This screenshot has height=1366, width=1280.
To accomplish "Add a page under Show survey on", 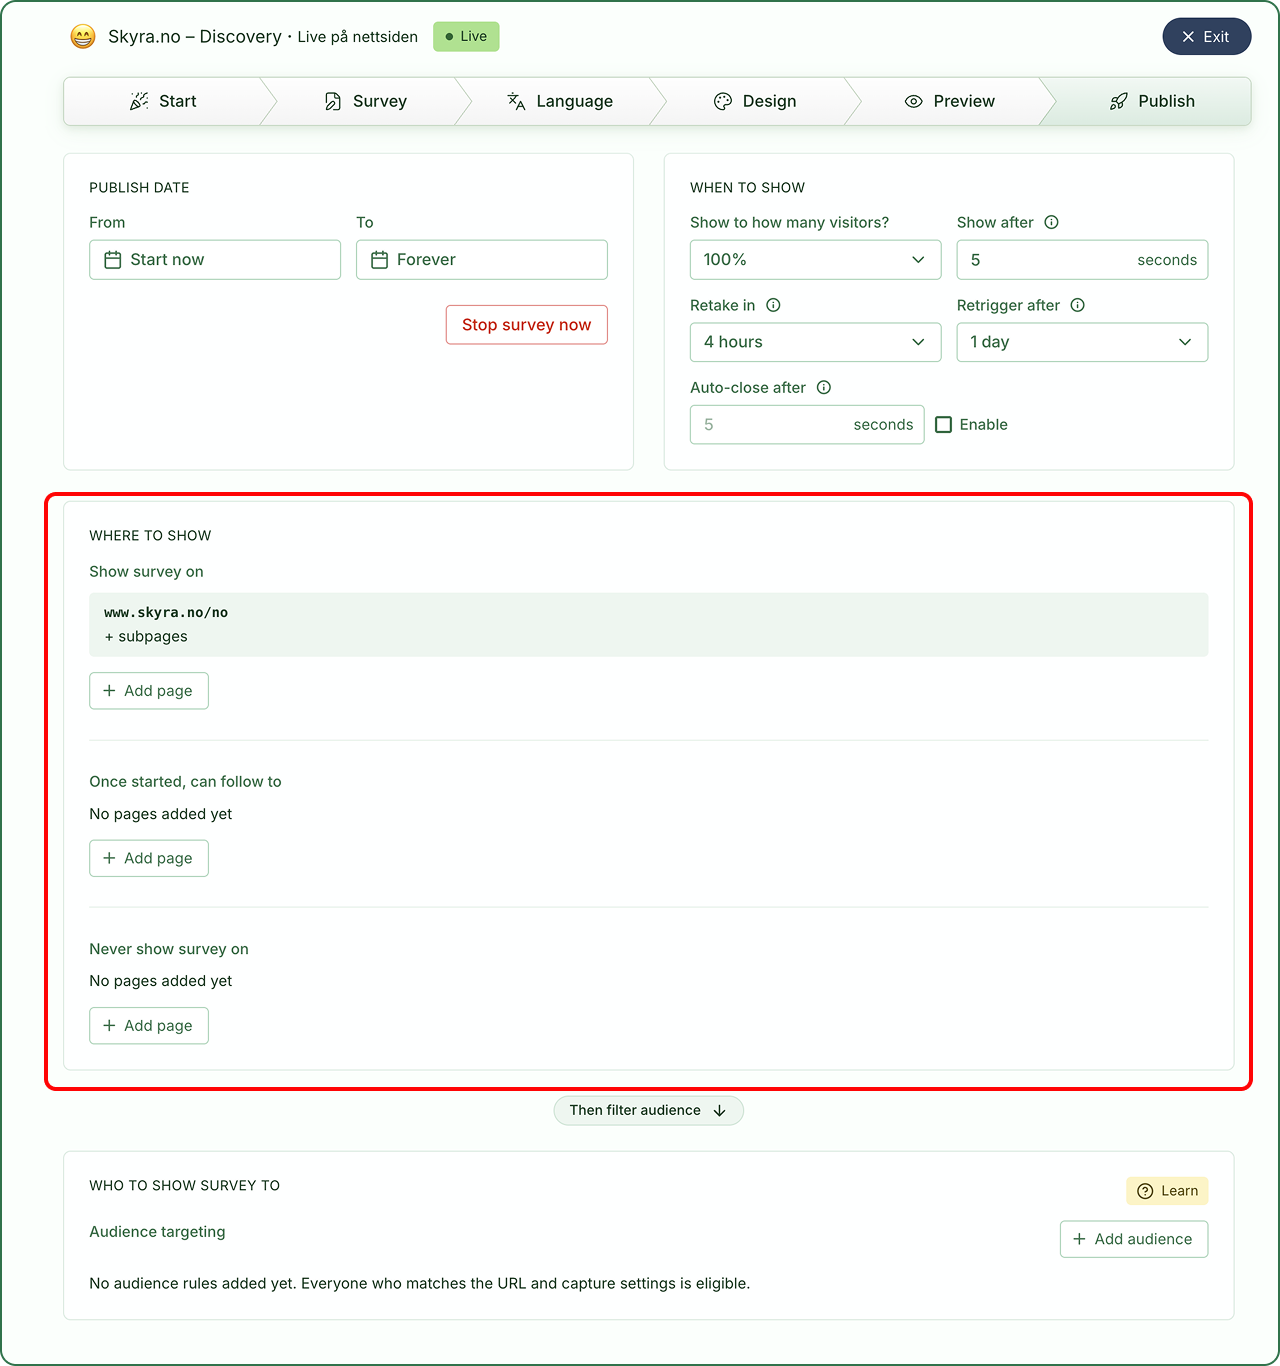I will pos(149,691).
